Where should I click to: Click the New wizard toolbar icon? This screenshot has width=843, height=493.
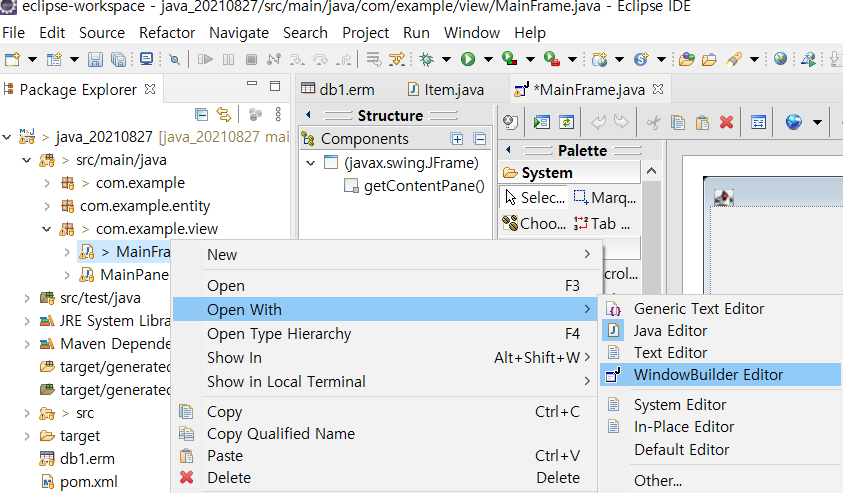tap(12, 59)
